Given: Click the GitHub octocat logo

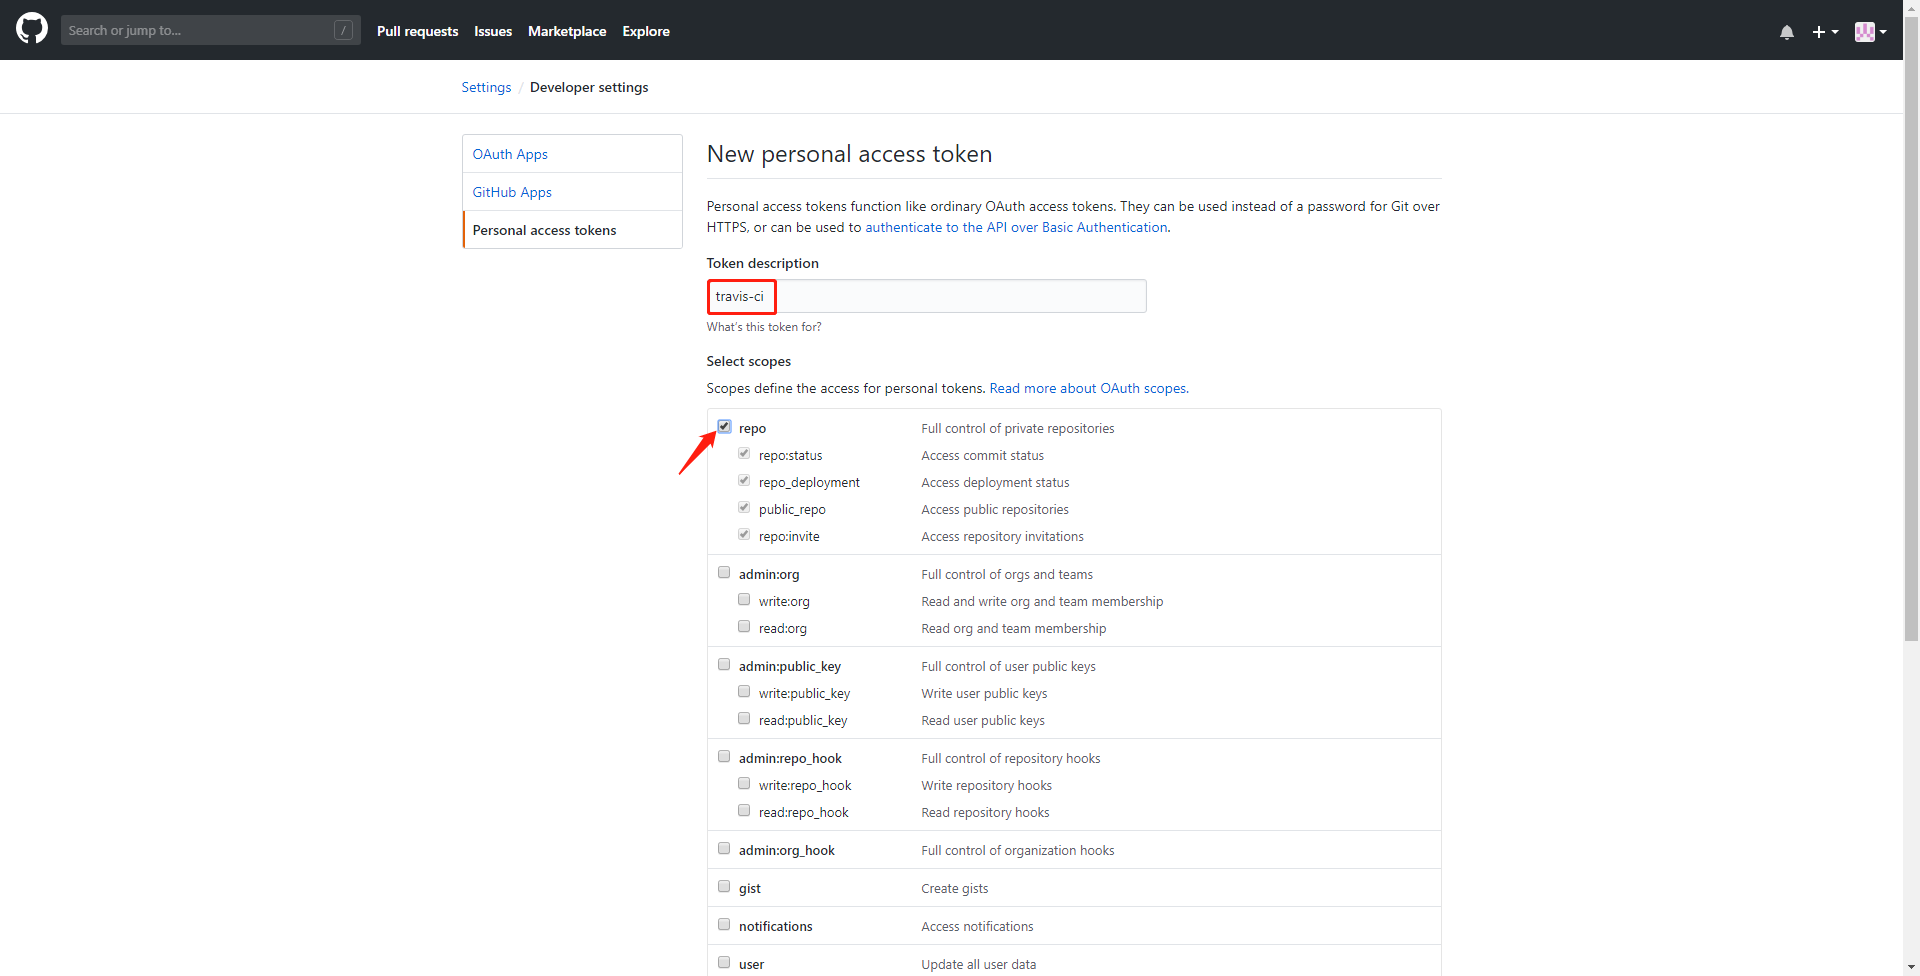Looking at the screenshot, I should click(x=32, y=29).
